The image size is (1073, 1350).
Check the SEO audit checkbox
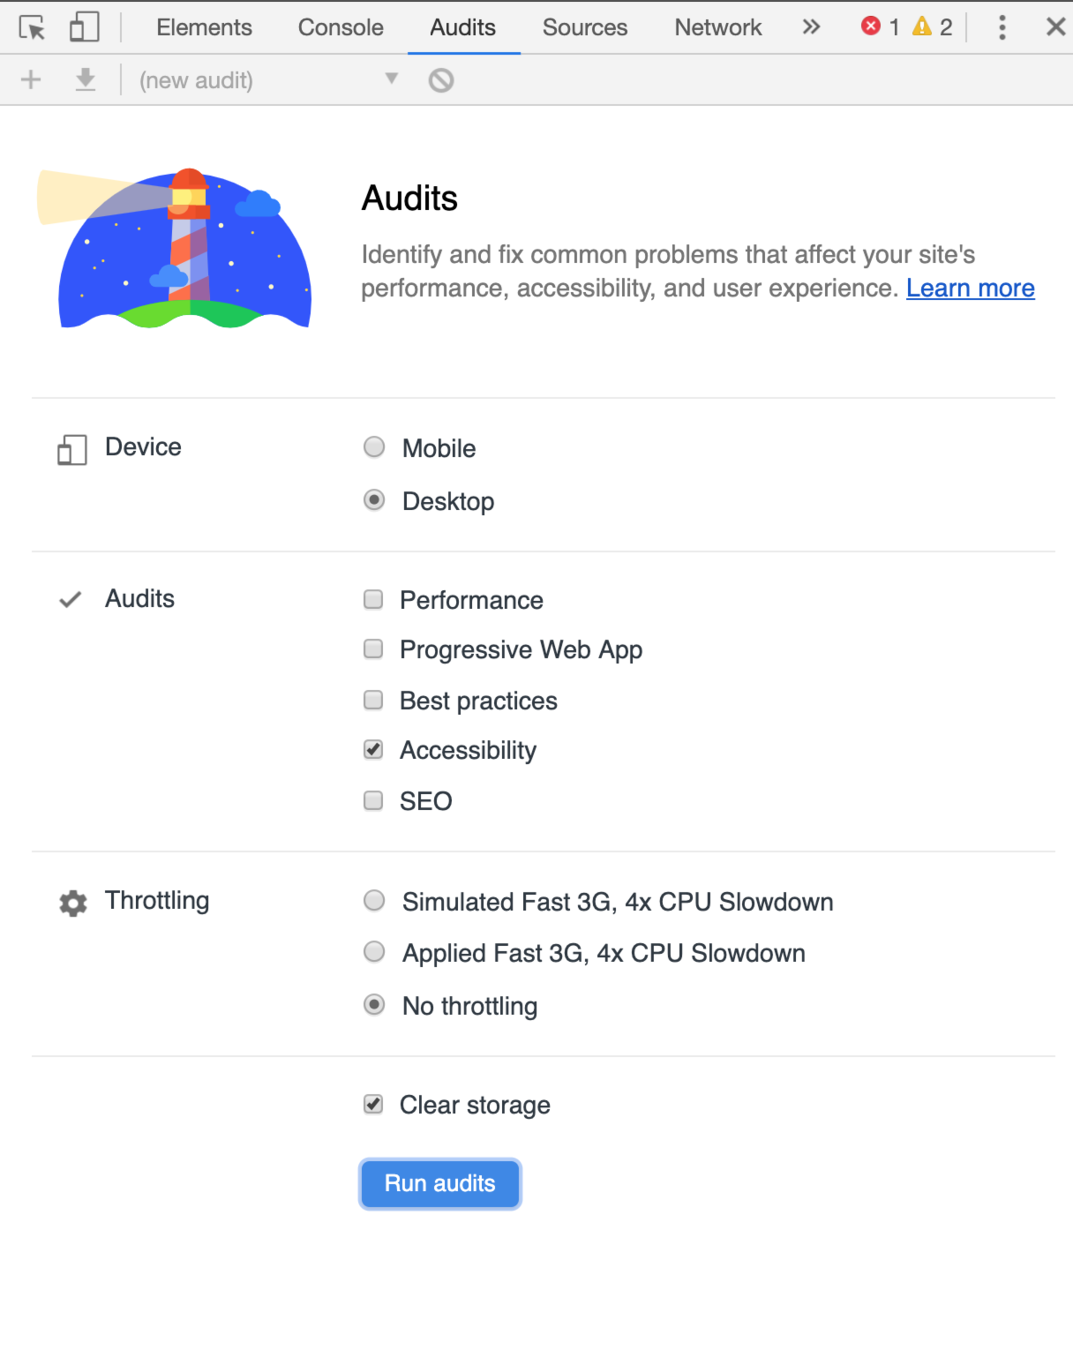(x=373, y=800)
